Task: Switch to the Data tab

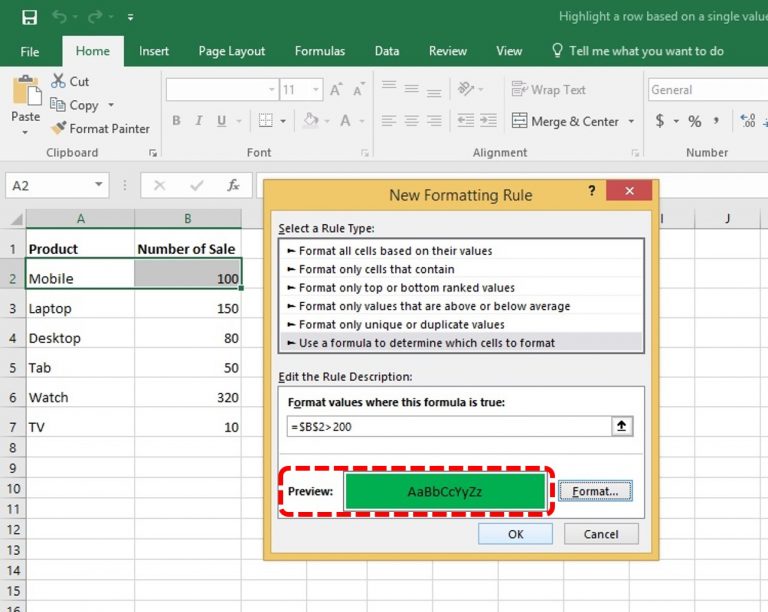Action: (x=387, y=51)
